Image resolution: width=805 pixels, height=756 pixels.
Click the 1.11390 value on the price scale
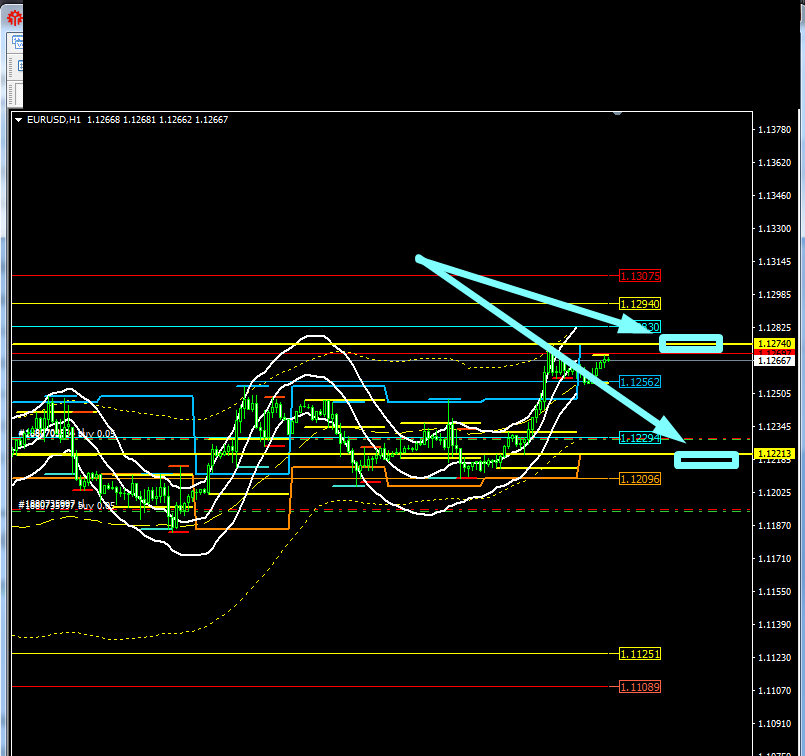(x=774, y=625)
